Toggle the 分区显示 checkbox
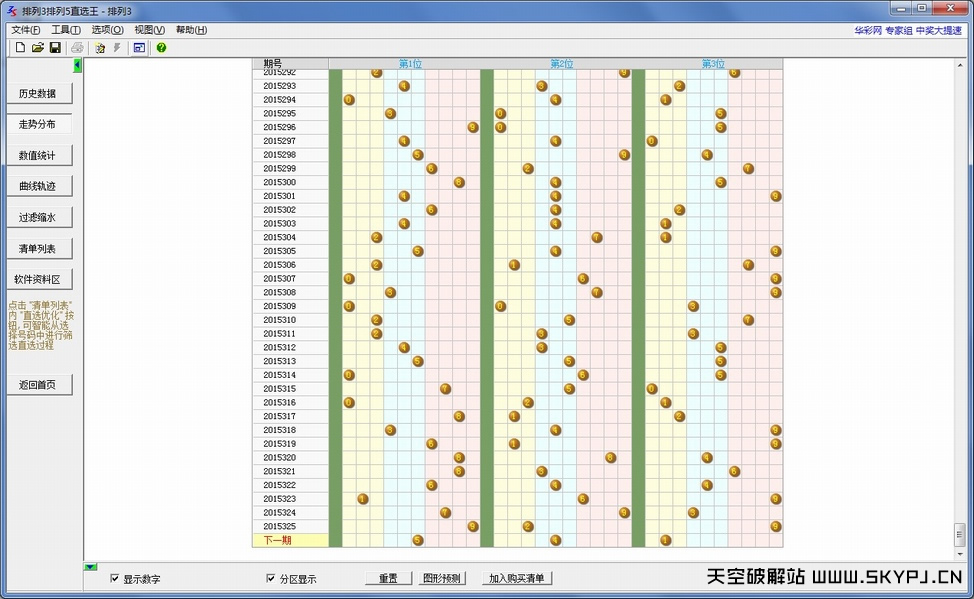This screenshot has height=599, width=974. coord(271,578)
